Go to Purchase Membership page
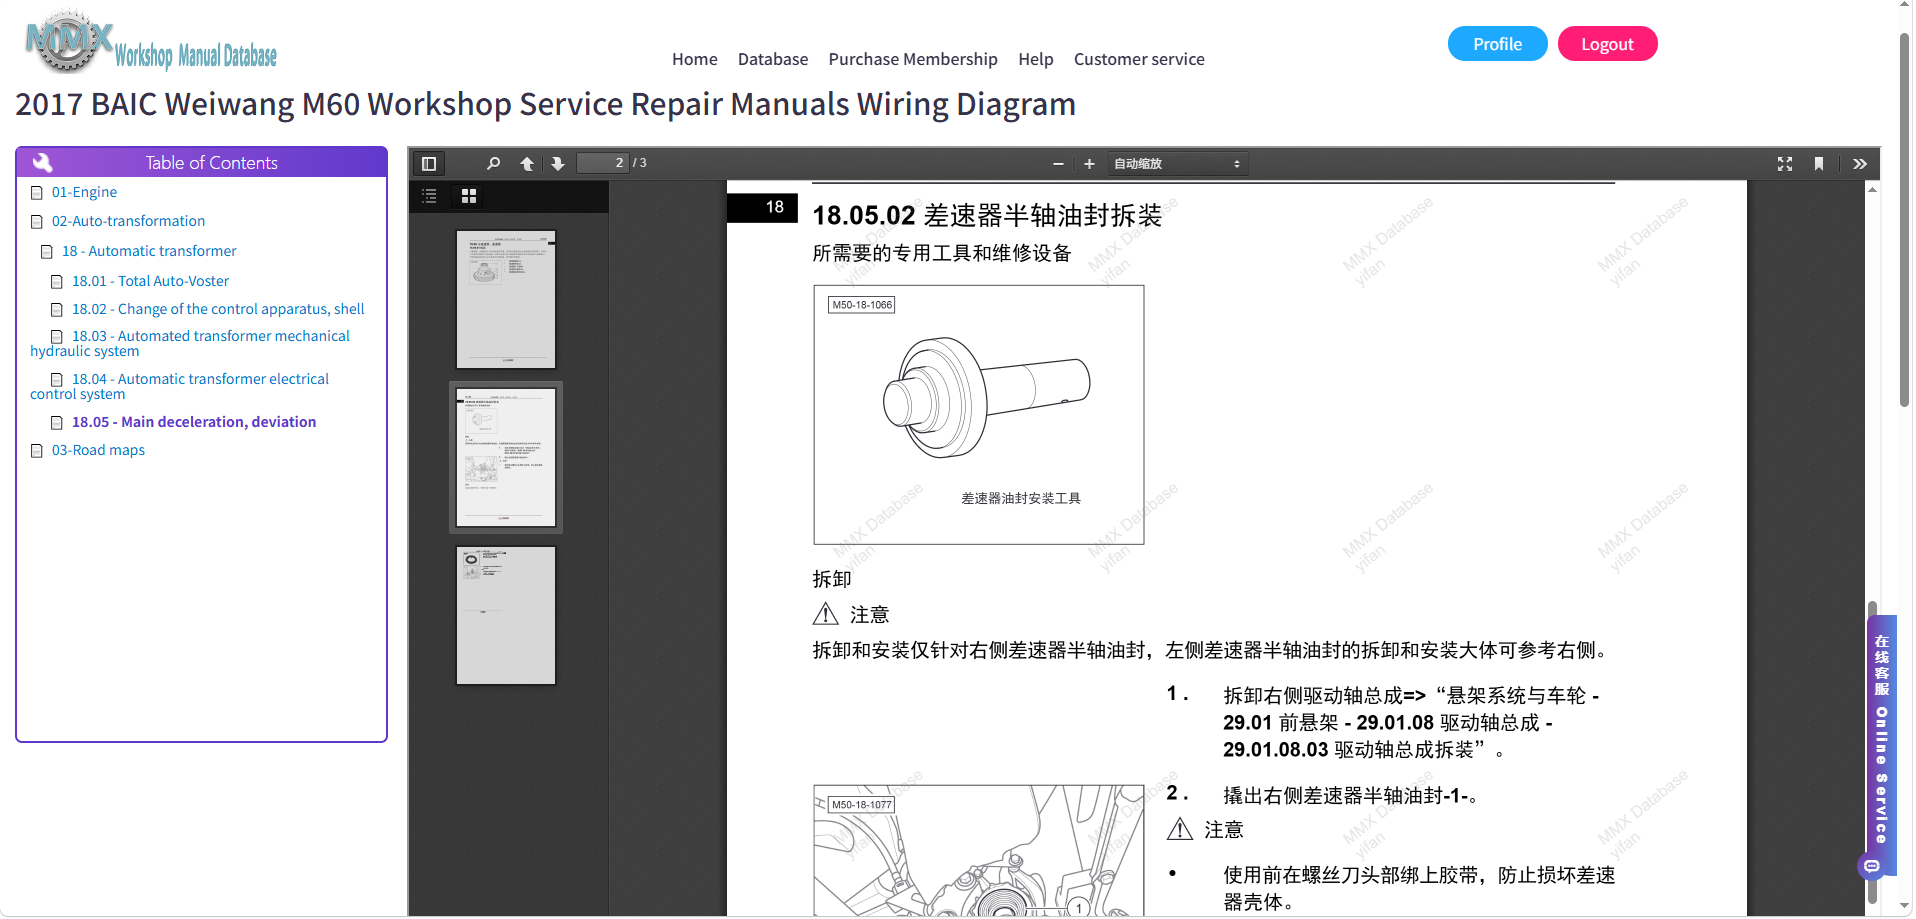Image resolution: width=1916 pixels, height=919 pixels. tap(913, 59)
